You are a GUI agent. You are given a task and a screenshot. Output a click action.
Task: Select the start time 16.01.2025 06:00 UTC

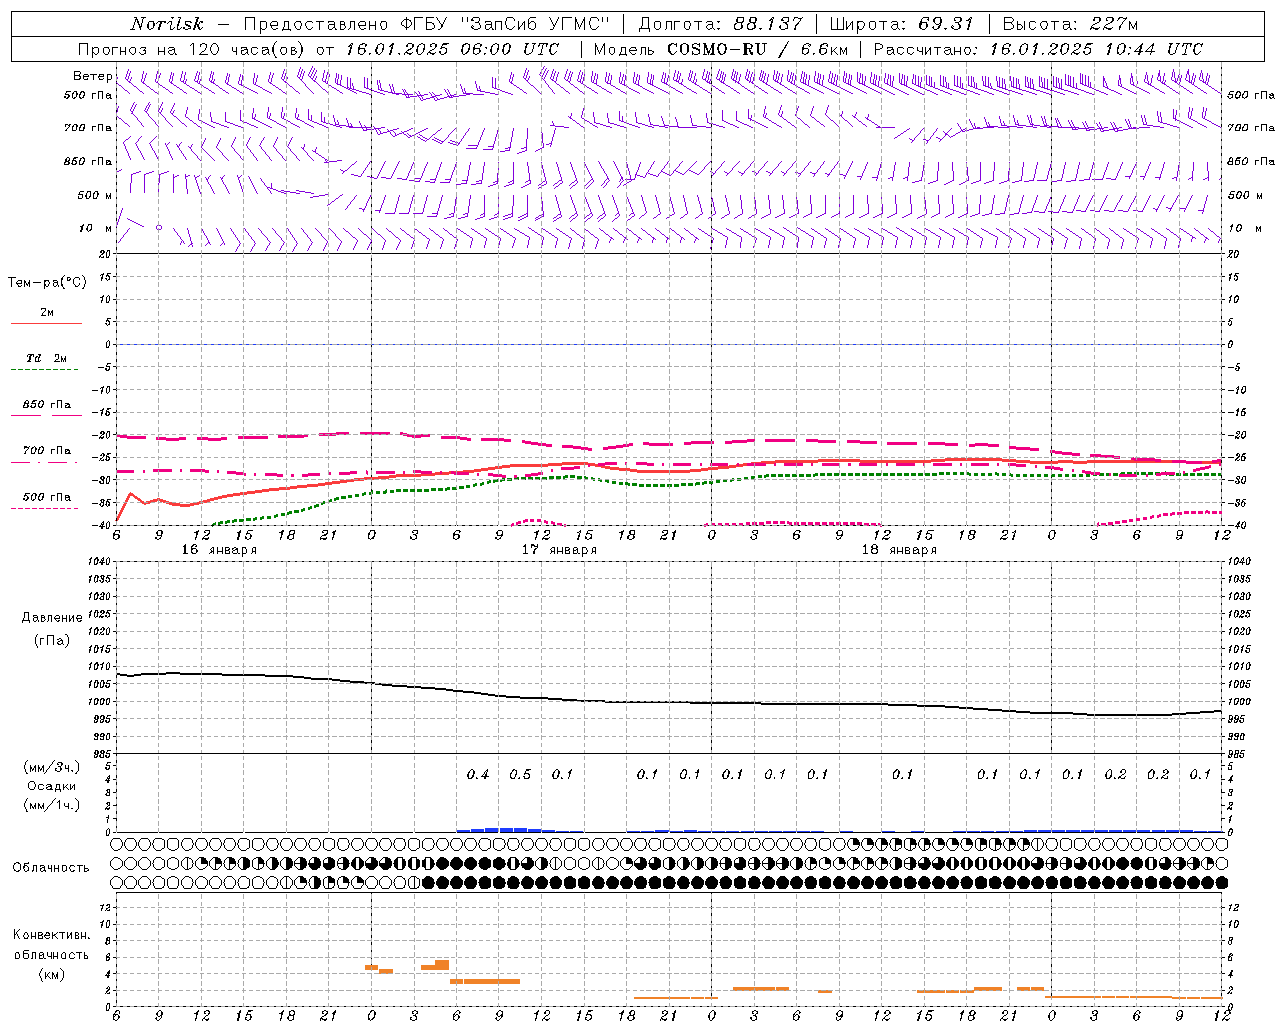click(452, 49)
